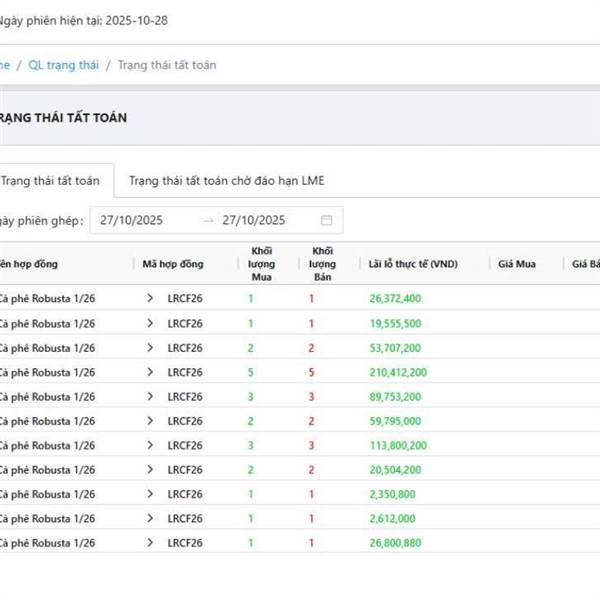
Task: Click the Khối lượng Mua column header
Action: (x=262, y=264)
